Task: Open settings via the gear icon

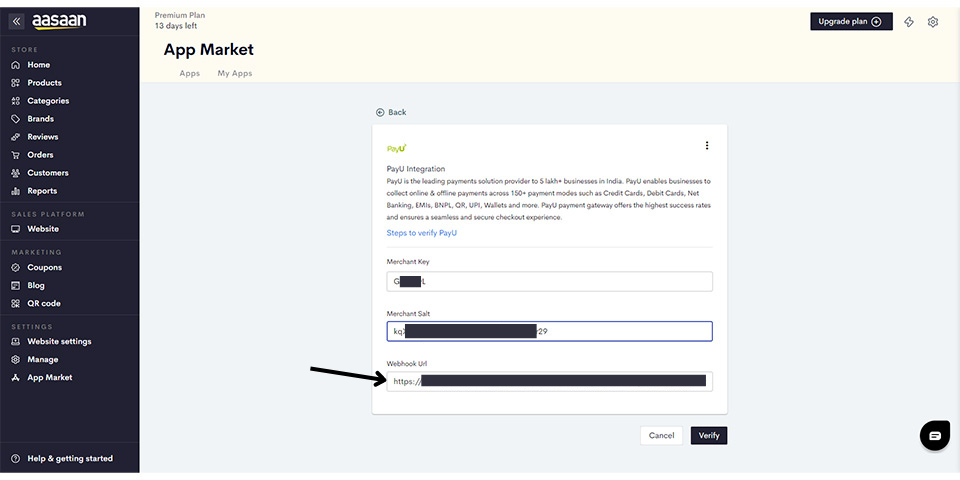Action: pyautogui.click(x=933, y=22)
